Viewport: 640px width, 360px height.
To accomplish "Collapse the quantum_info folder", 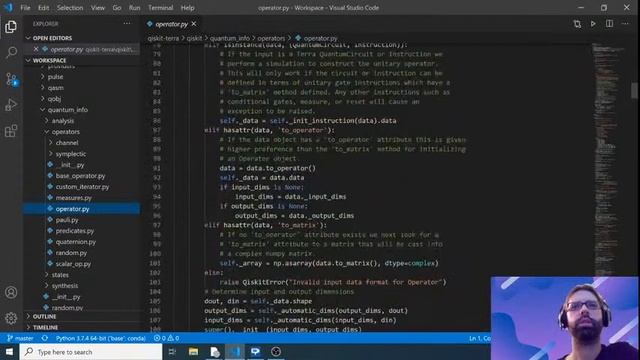I will pos(67,110).
